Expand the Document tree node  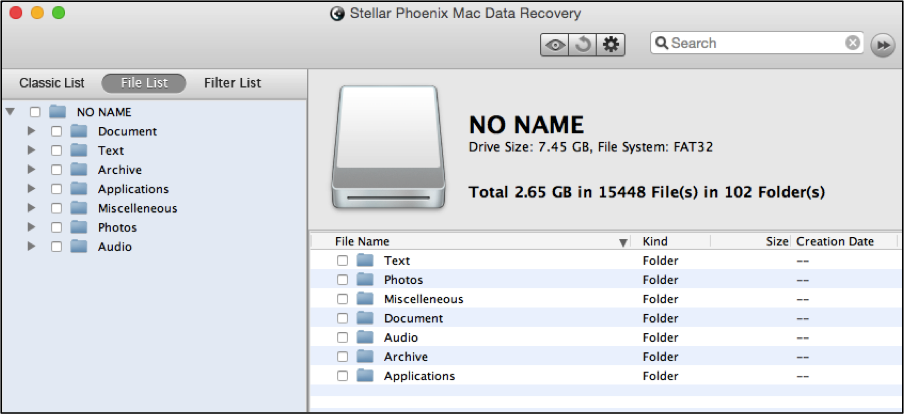(31, 131)
